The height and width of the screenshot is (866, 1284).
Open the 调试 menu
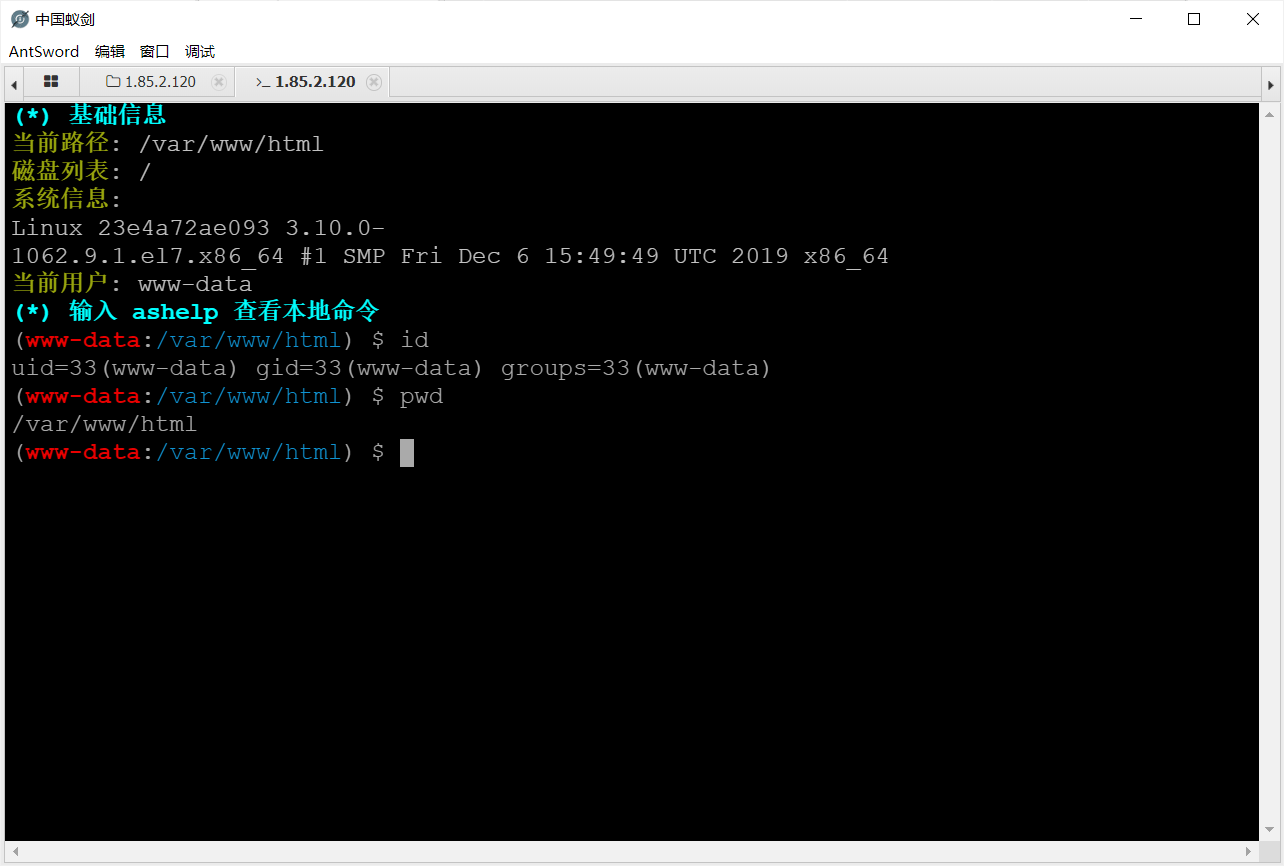pyautogui.click(x=200, y=52)
